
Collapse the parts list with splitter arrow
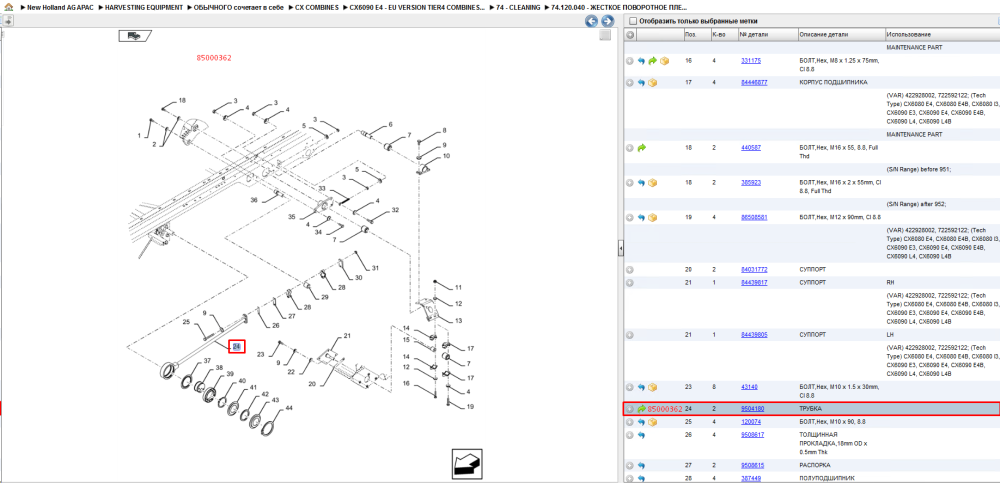point(621,249)
